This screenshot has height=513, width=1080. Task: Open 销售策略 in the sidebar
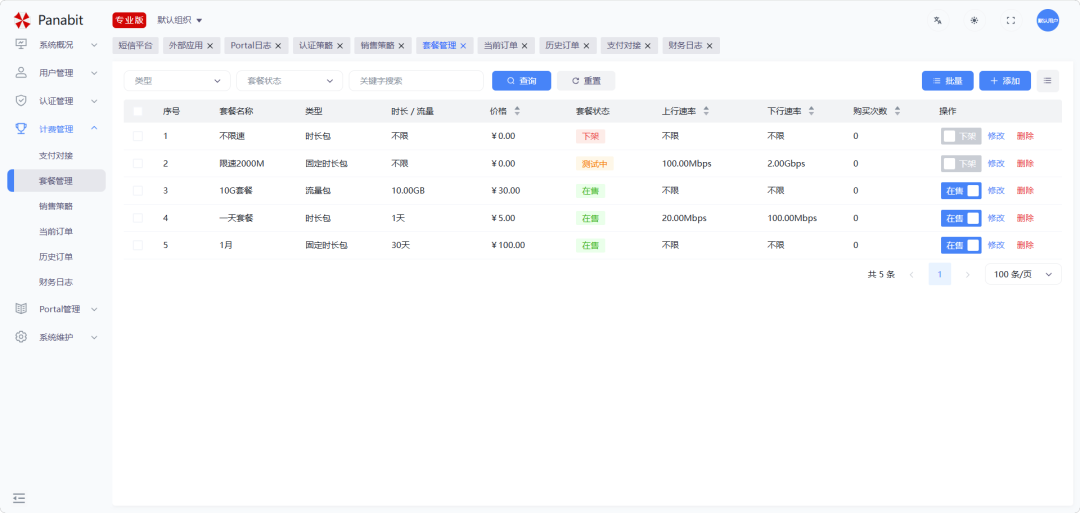pos(56,206)
